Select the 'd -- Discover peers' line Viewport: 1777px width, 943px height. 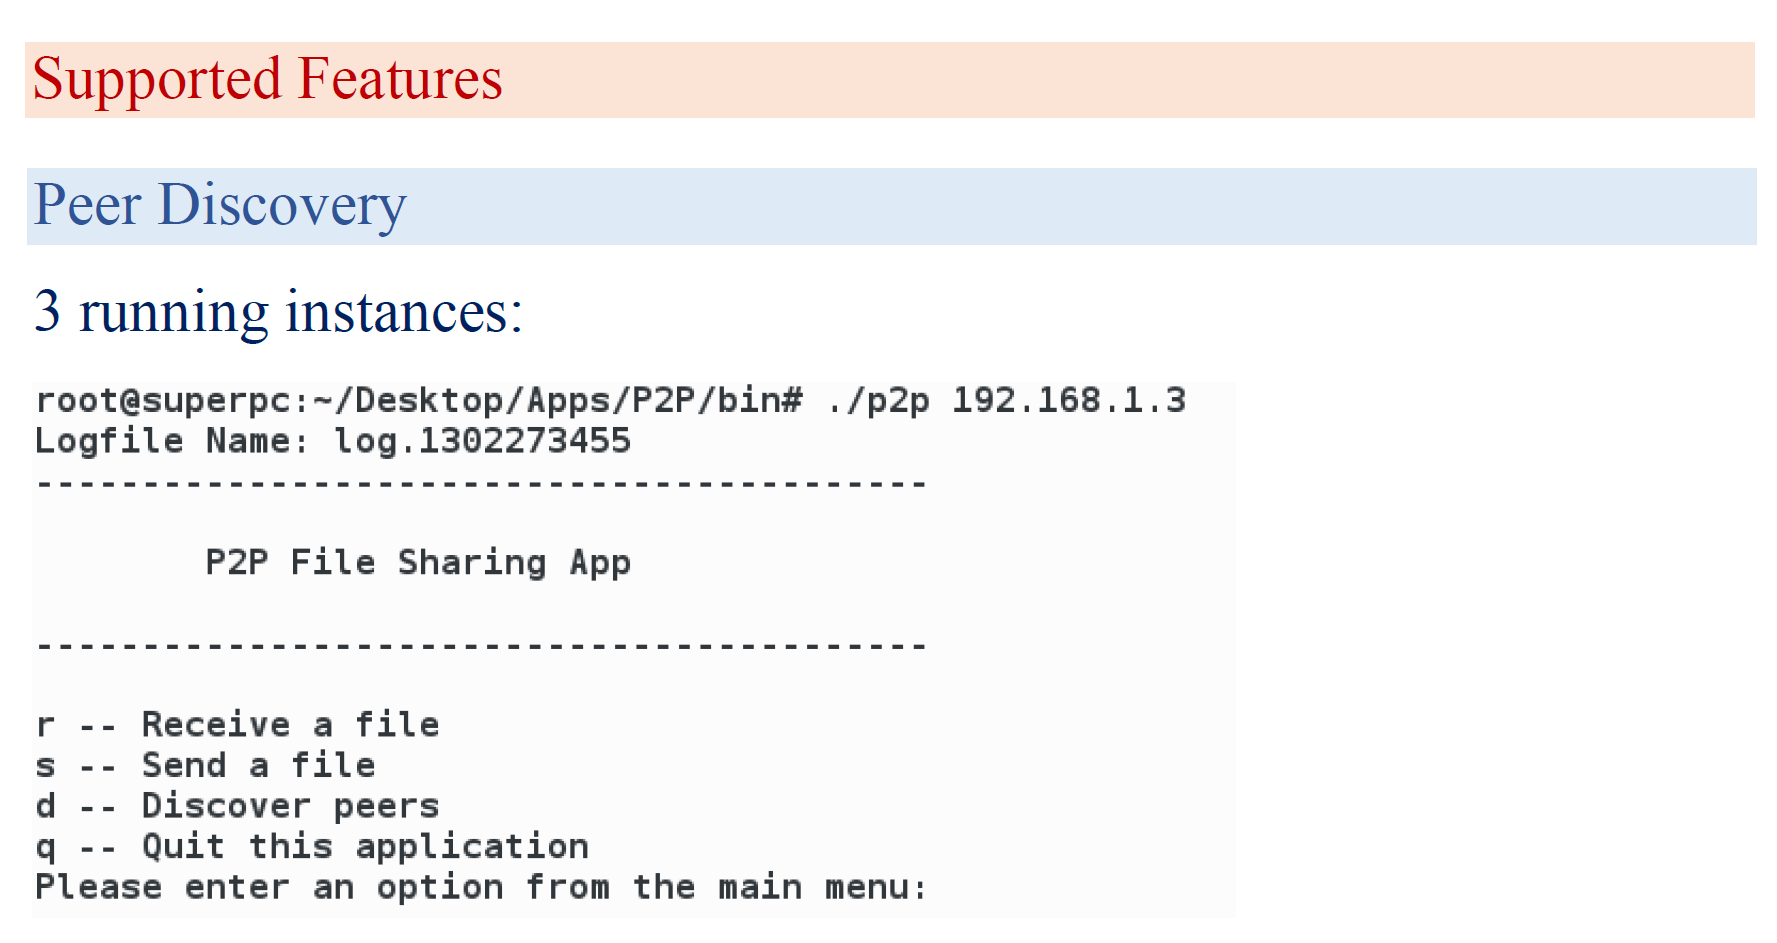click(237, 806)
